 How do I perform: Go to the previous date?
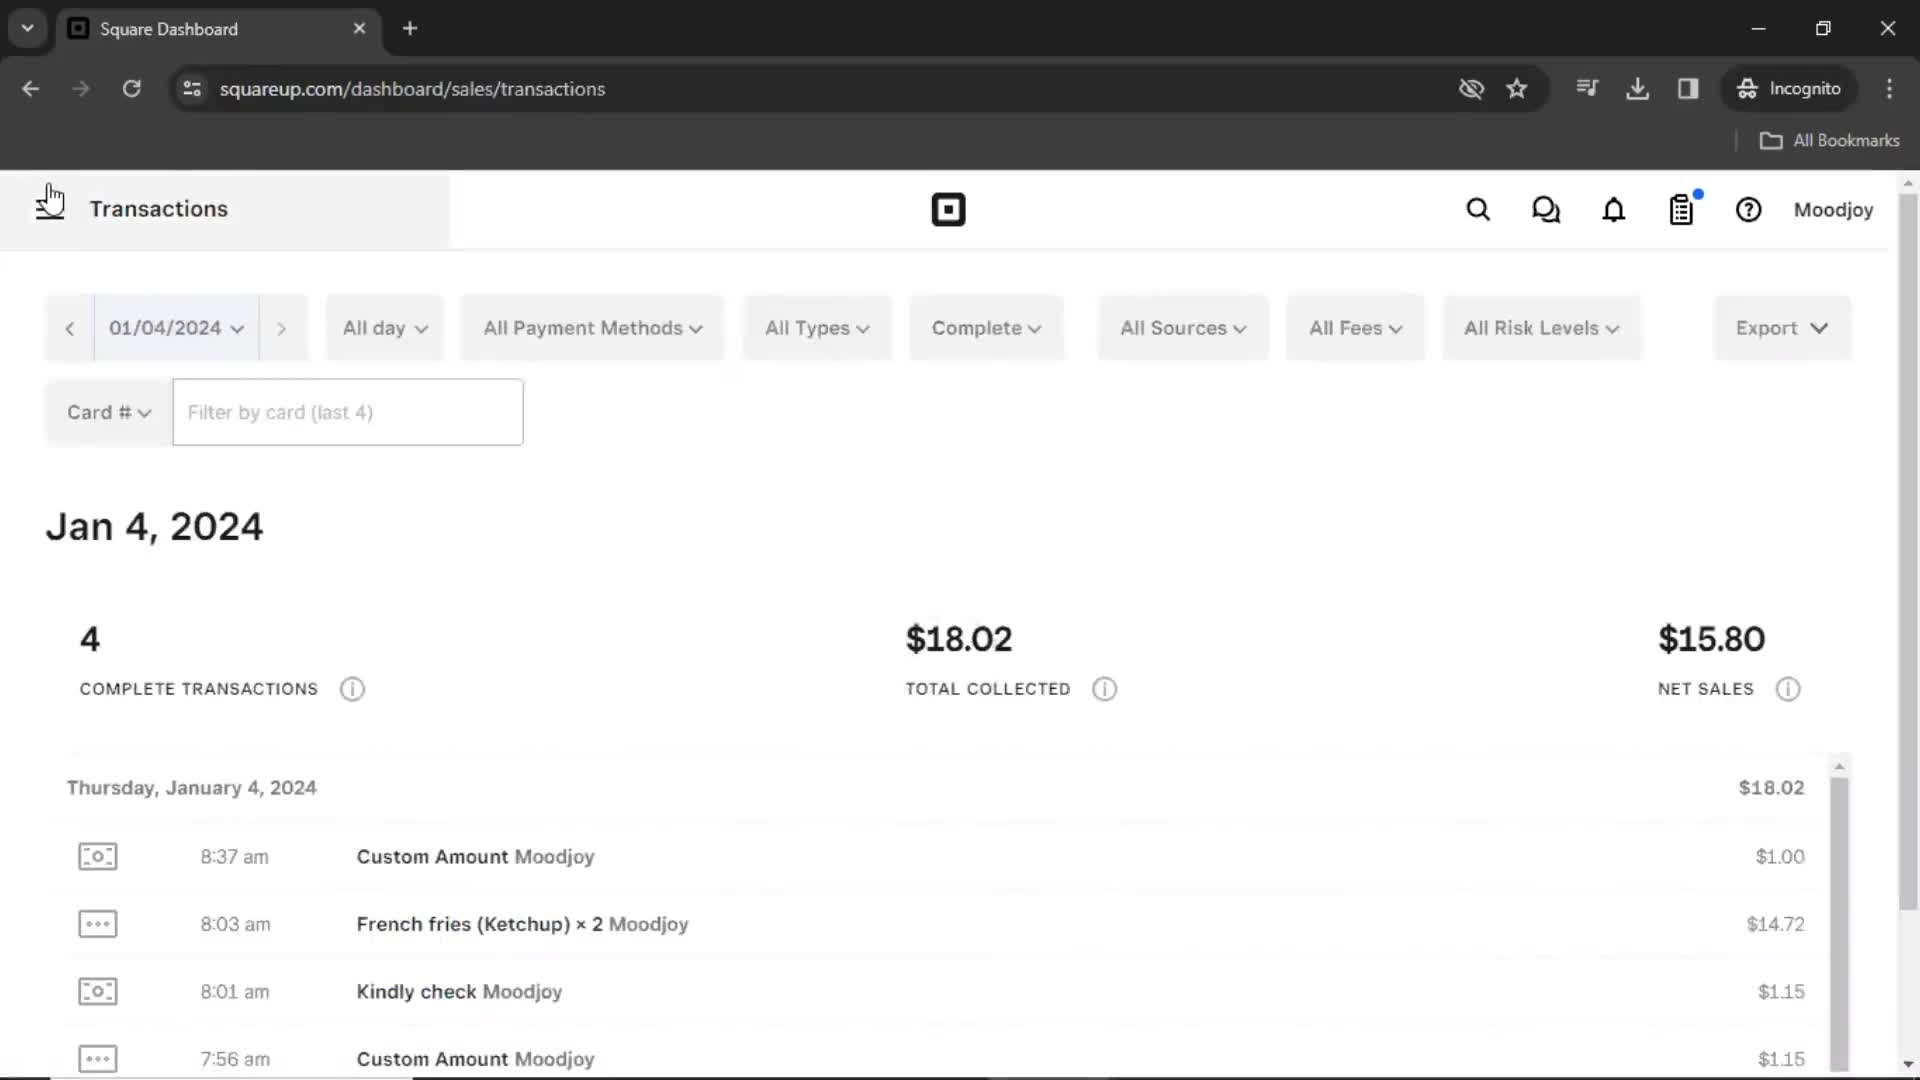point(70,328)
